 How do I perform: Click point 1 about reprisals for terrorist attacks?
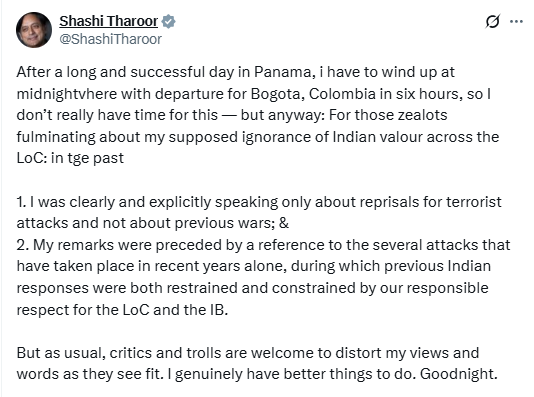pyautogui.click(x=259, y=202)
